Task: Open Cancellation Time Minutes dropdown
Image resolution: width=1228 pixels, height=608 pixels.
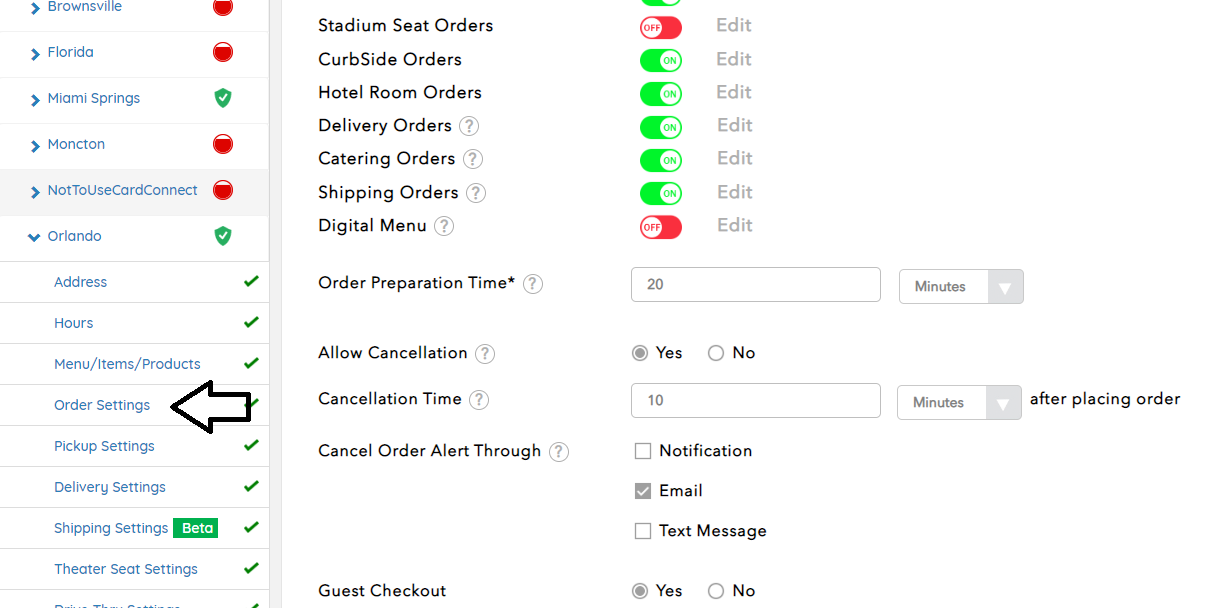Action: [959, 402]
